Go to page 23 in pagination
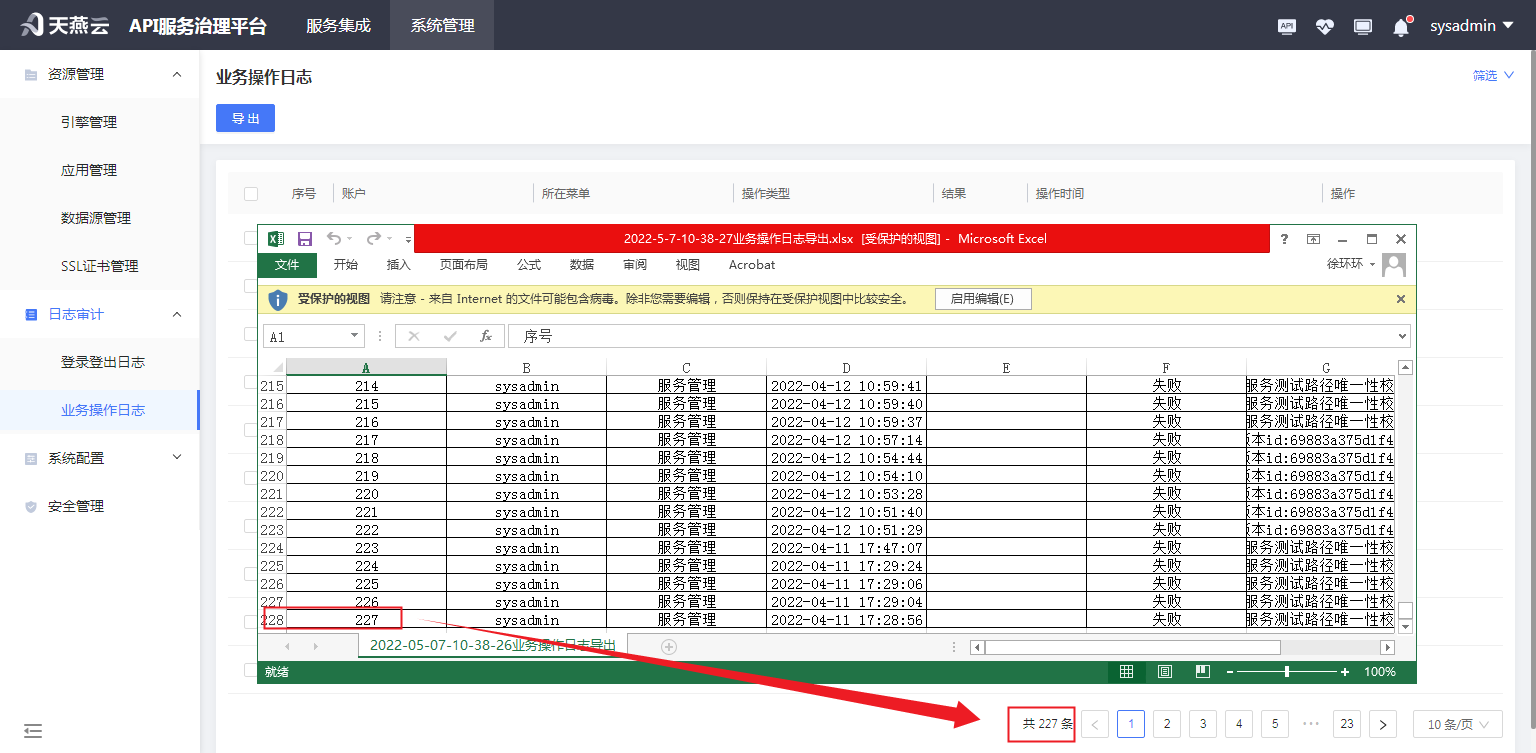This screenshot has height=753, width=1536. click(x=1346, y=723)
